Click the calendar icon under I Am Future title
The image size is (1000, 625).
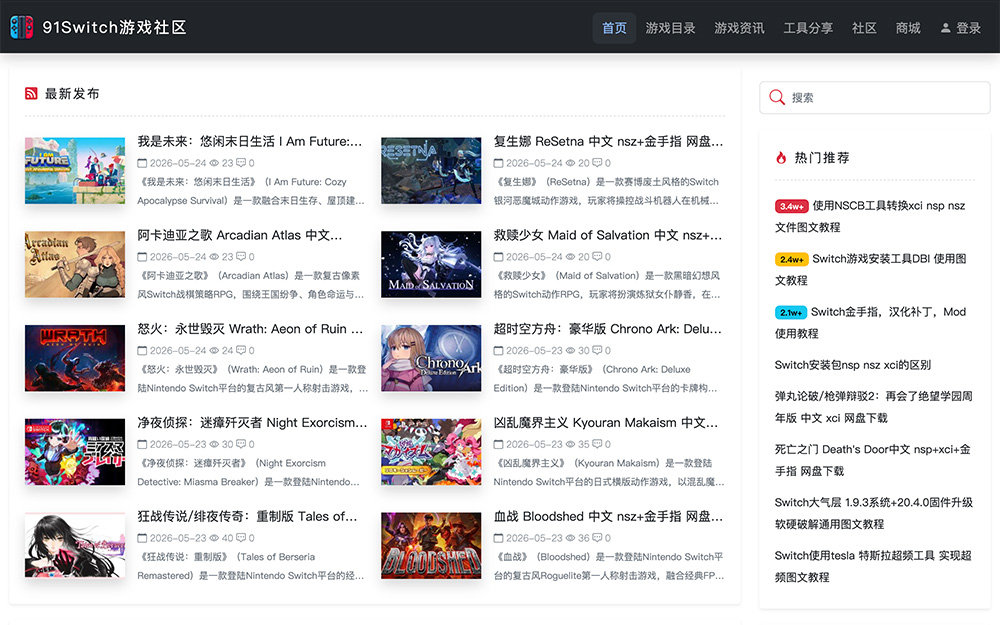coord(142,163)
